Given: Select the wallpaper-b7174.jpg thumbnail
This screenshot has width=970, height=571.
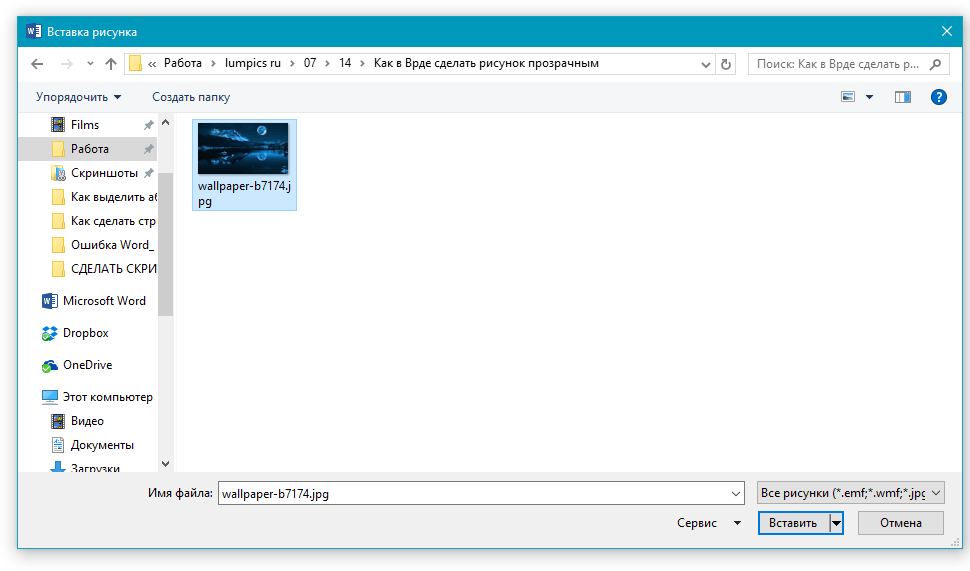Looking at the screenshot, I should tap(243, 149).
